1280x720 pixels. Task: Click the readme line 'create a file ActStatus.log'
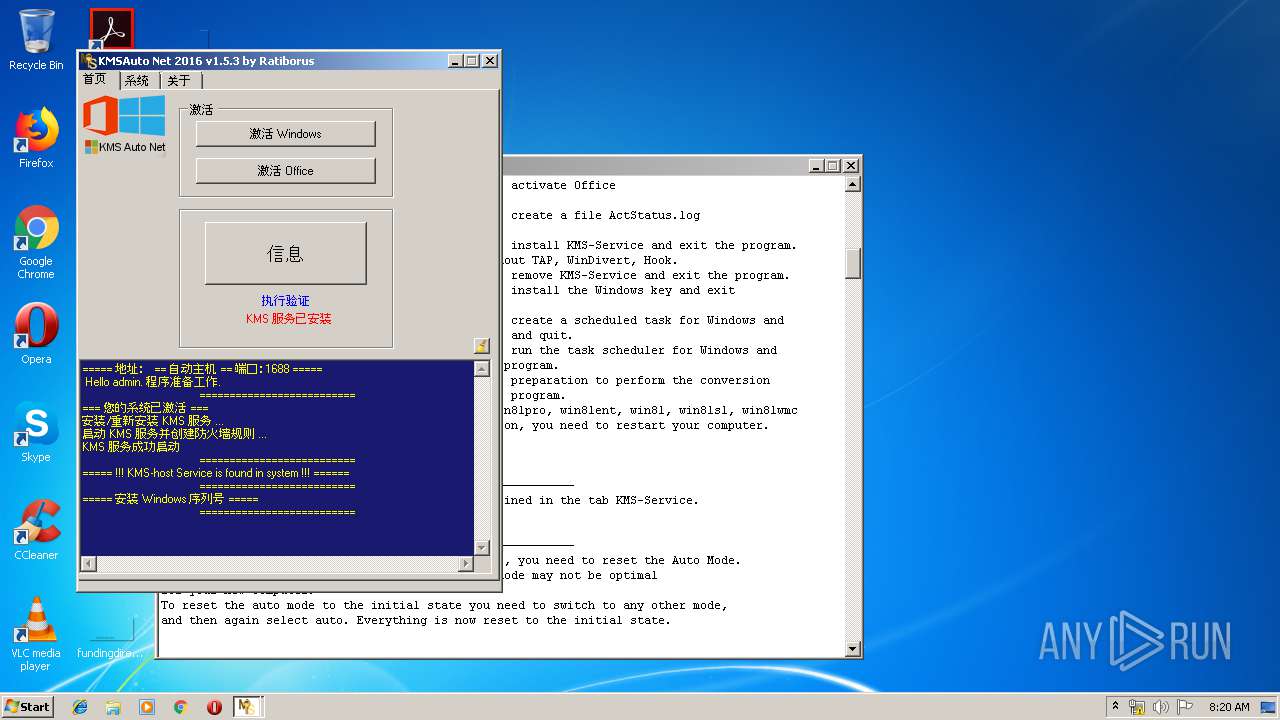coord(605,215)
